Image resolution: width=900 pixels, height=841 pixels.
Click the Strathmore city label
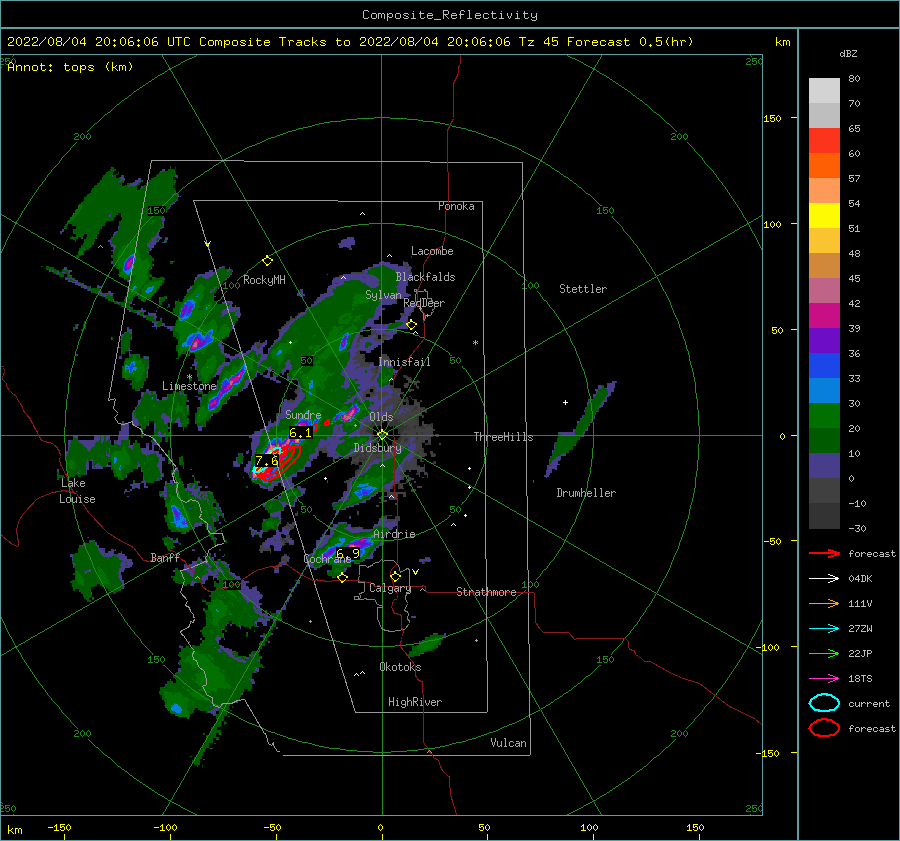[x=486, y=592]
